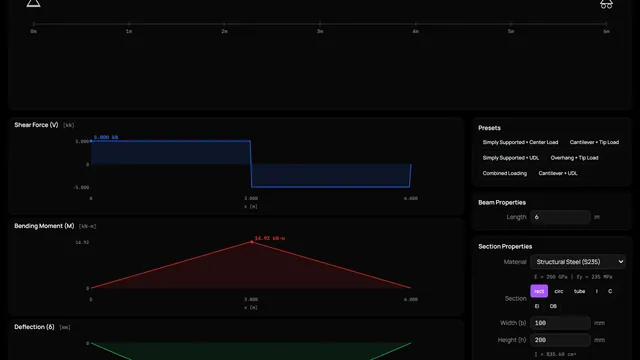Click the 1m mark on beam ruler
This screenshot has width=640, height=360.
[129, 31]
